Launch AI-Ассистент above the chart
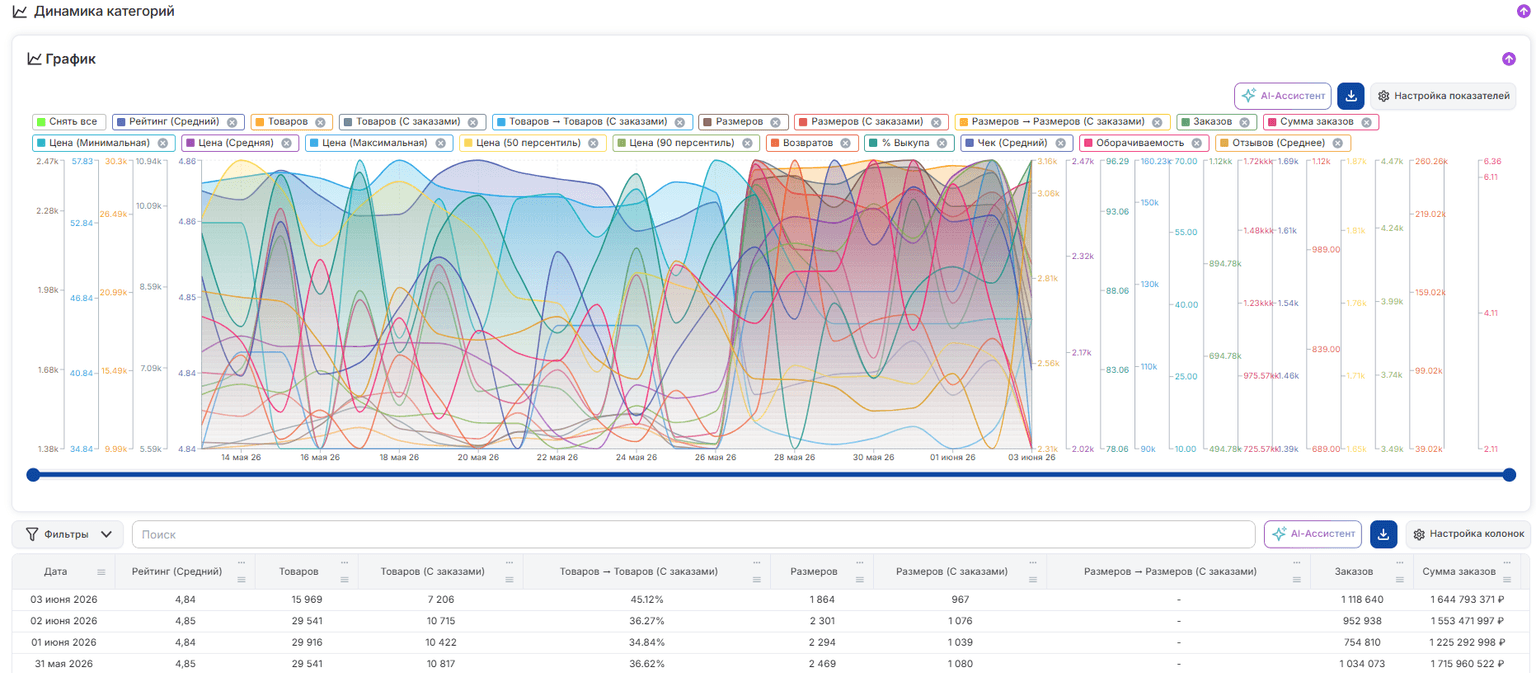Screen dimensions: 1536x673 (x=1282, y=96)
